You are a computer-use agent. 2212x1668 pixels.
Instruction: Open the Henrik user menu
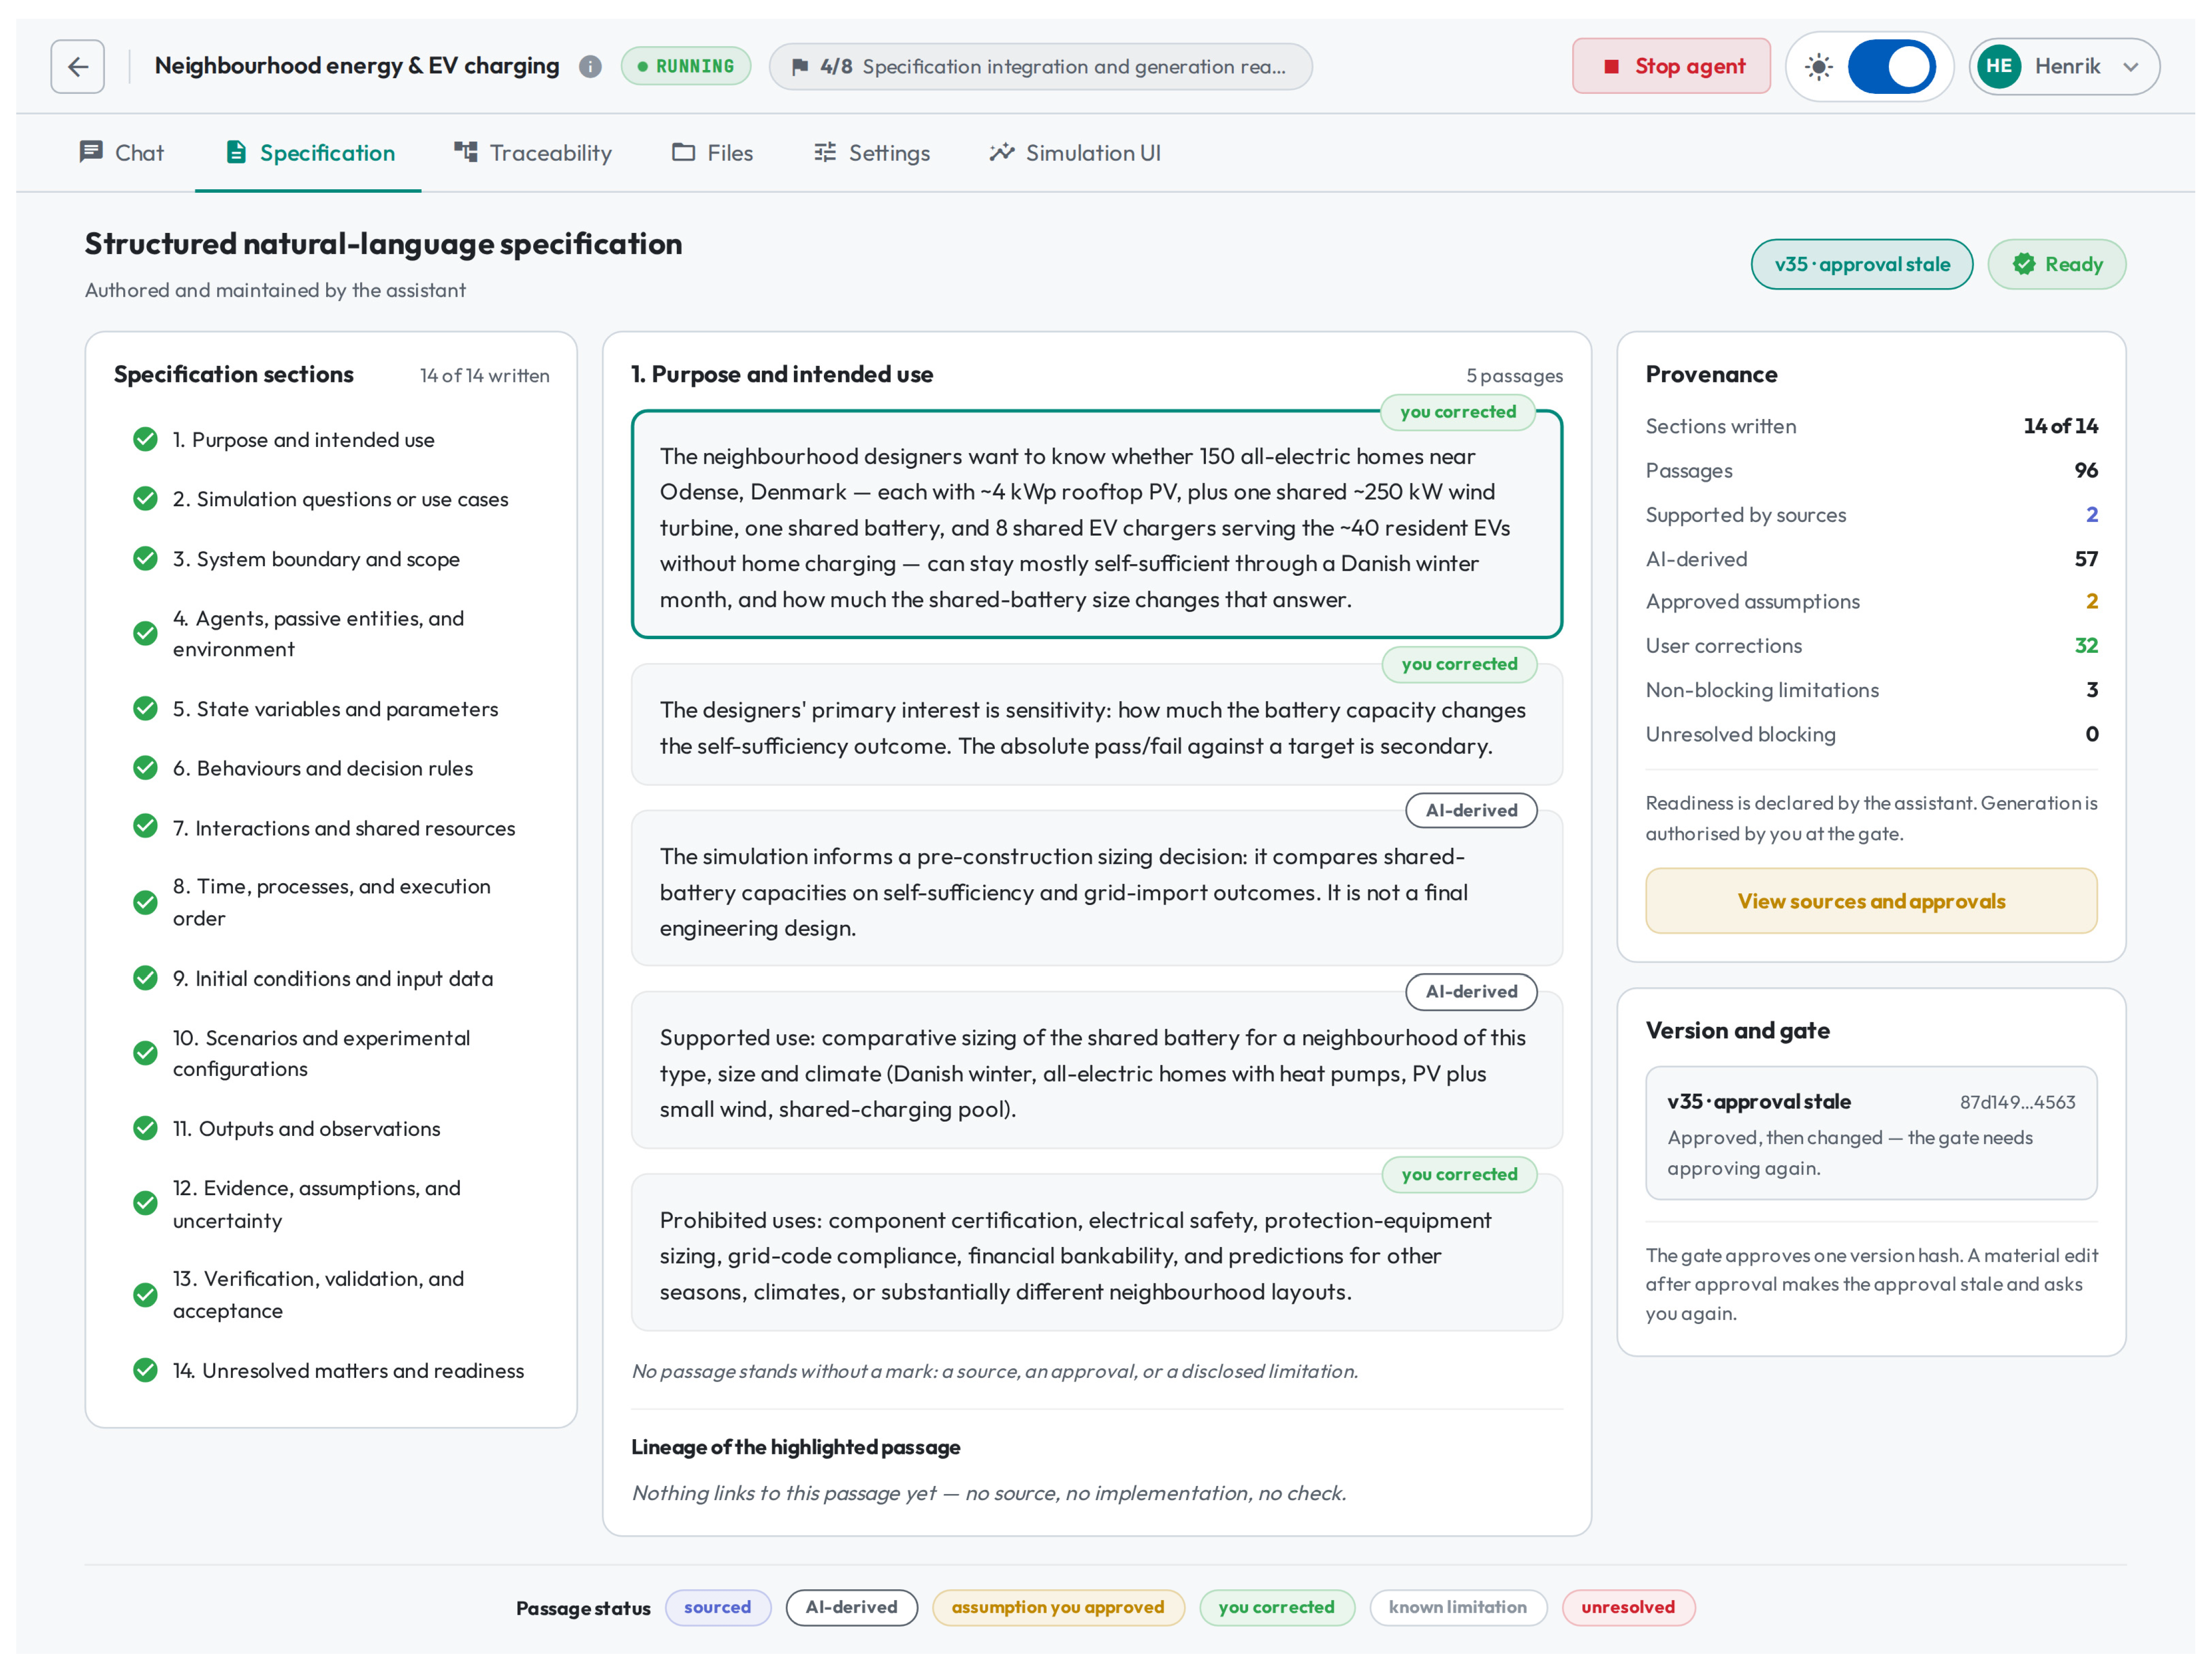[2064, 66]
